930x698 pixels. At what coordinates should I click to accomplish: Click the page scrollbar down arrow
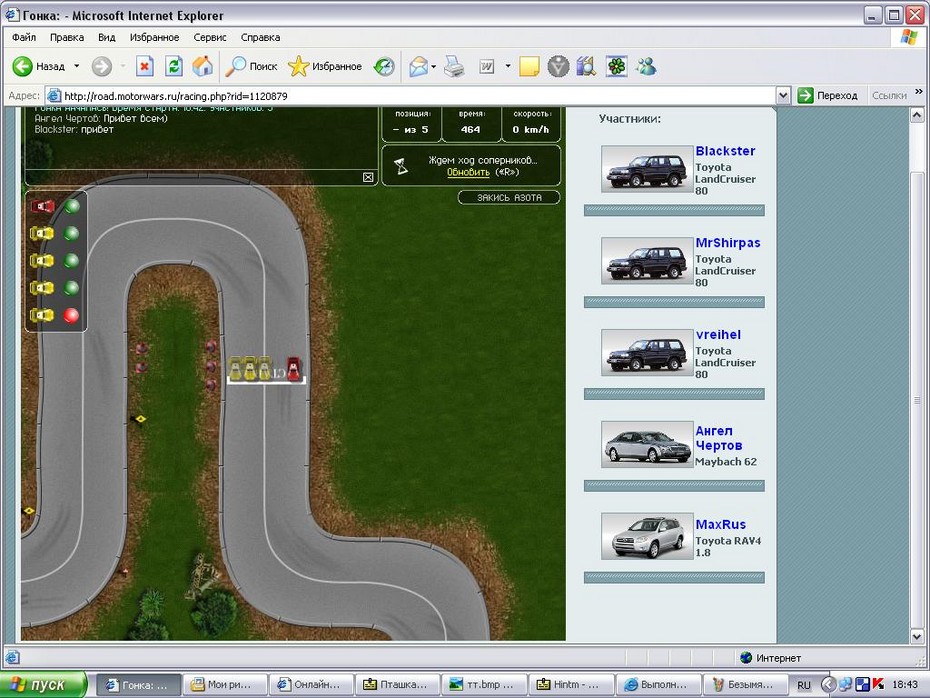[x=917, y=637]
